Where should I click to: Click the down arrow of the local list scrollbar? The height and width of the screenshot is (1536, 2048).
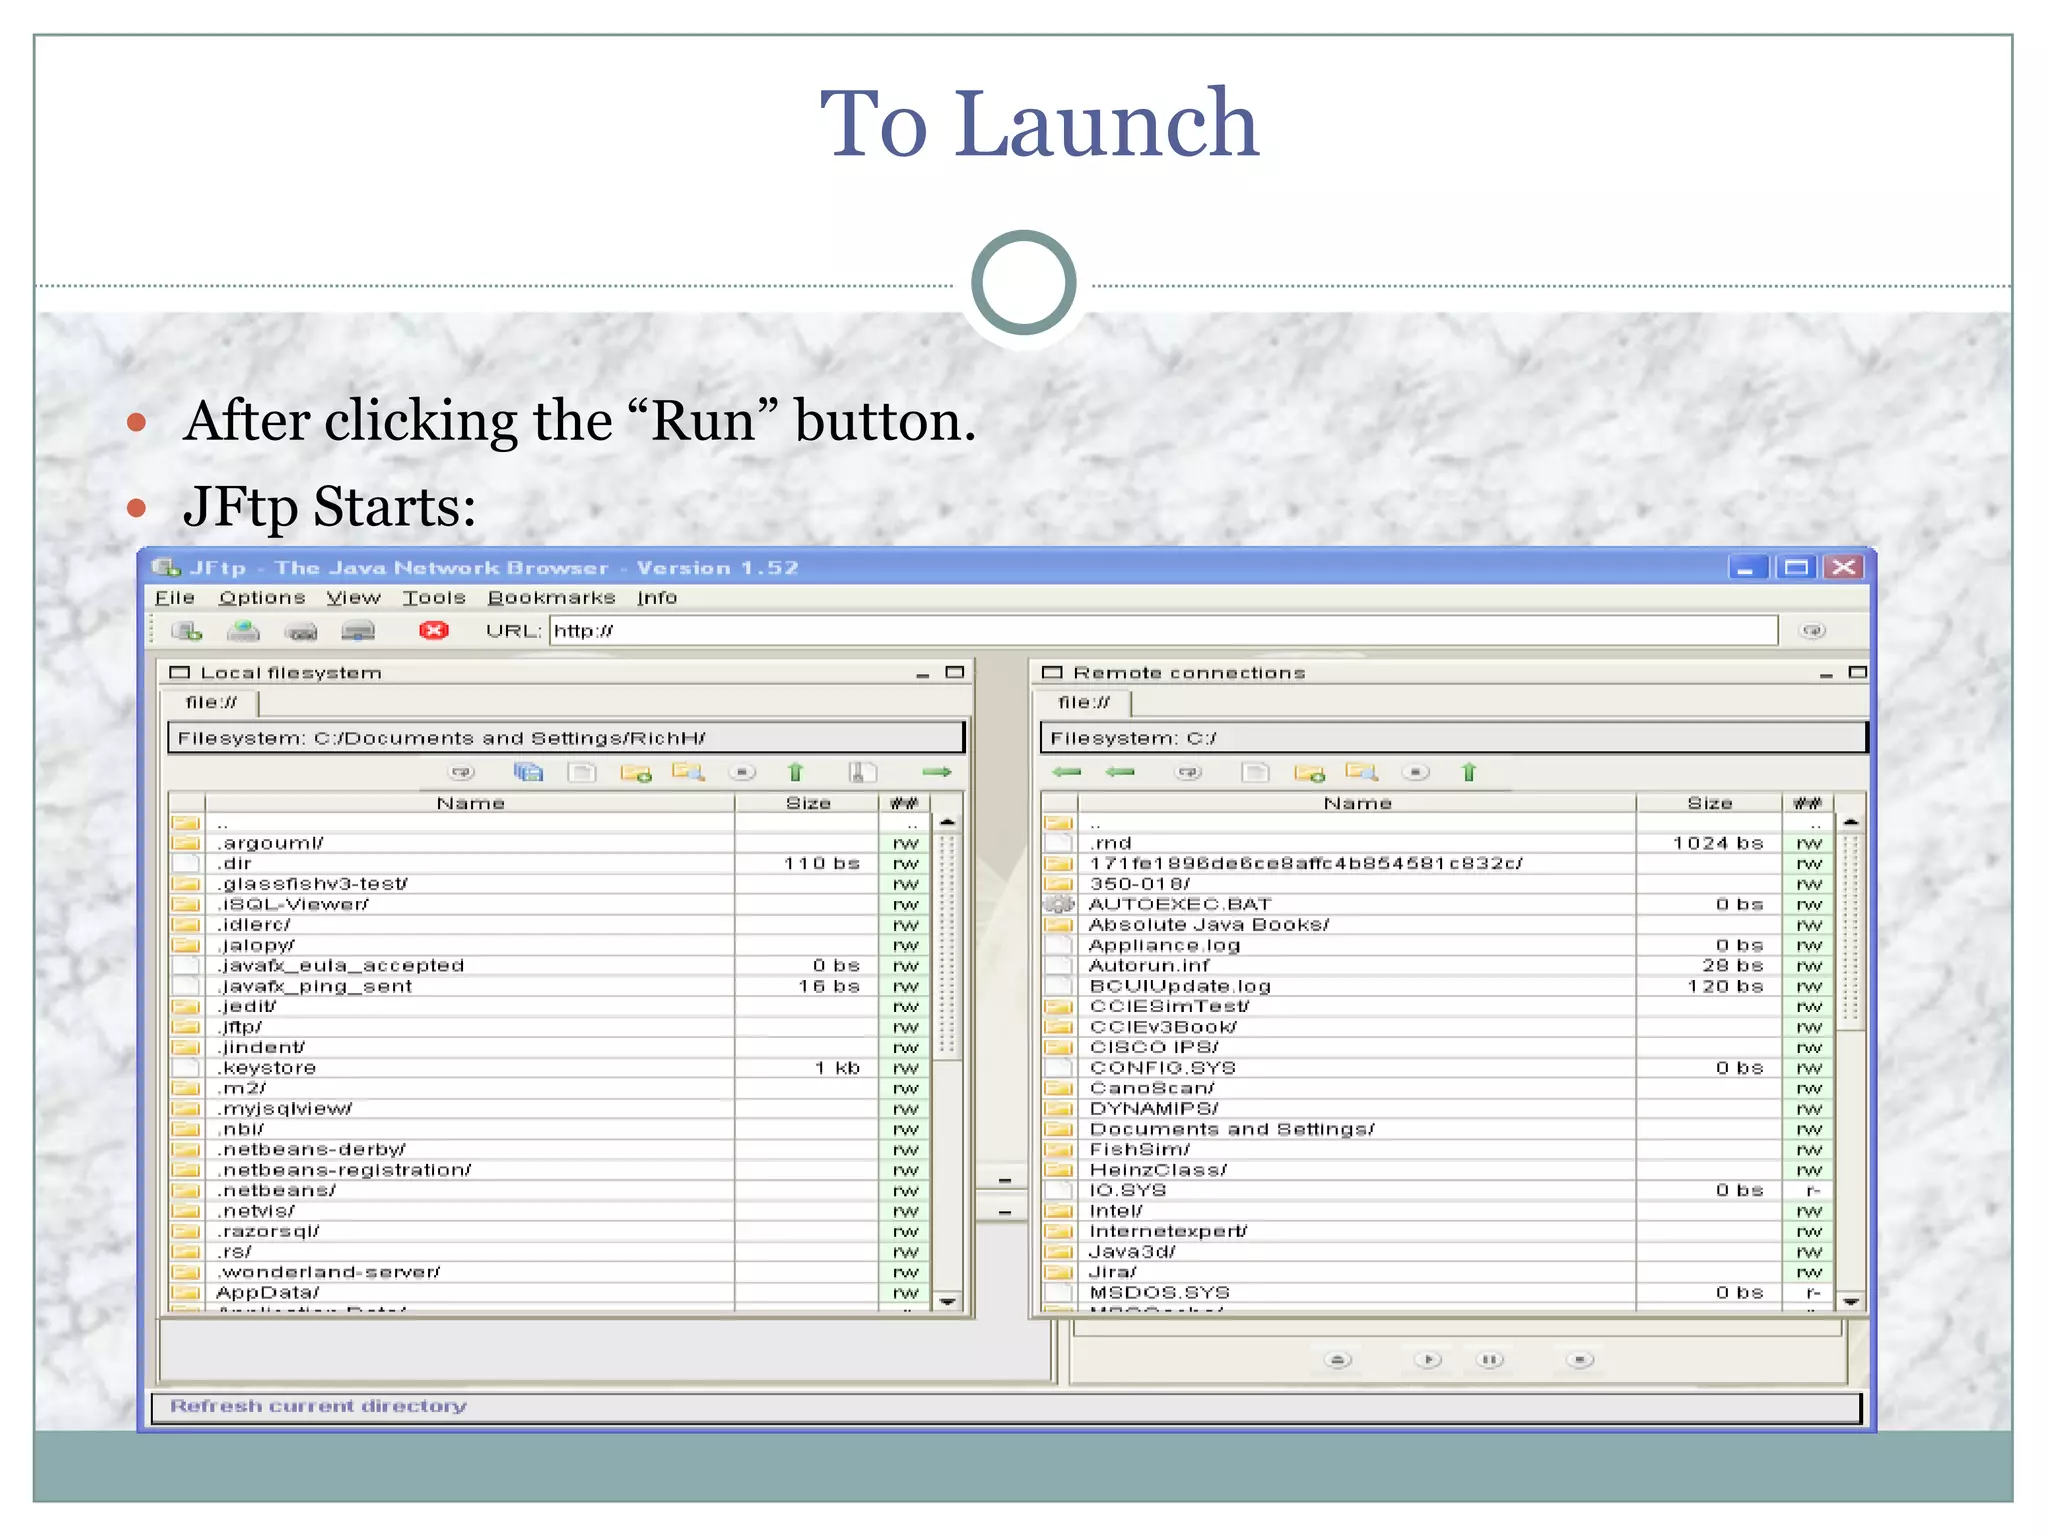point(947,1301)
